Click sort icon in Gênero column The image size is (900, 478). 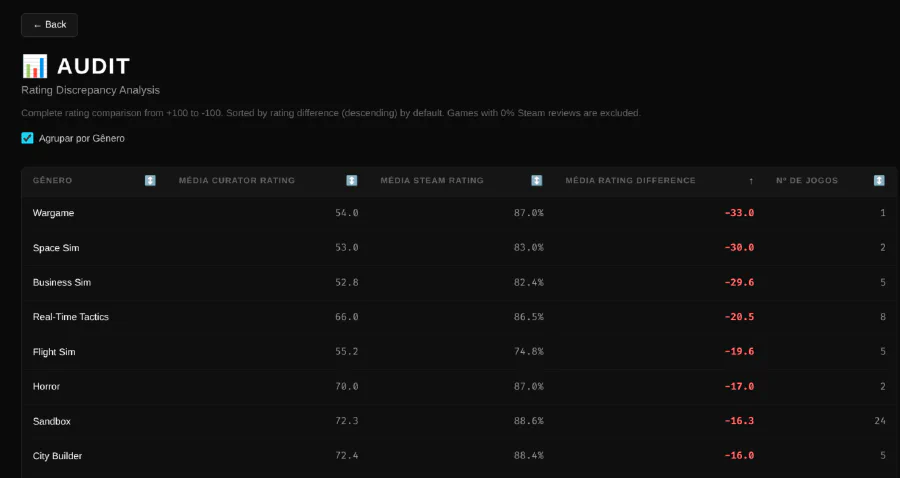(150, 181)
